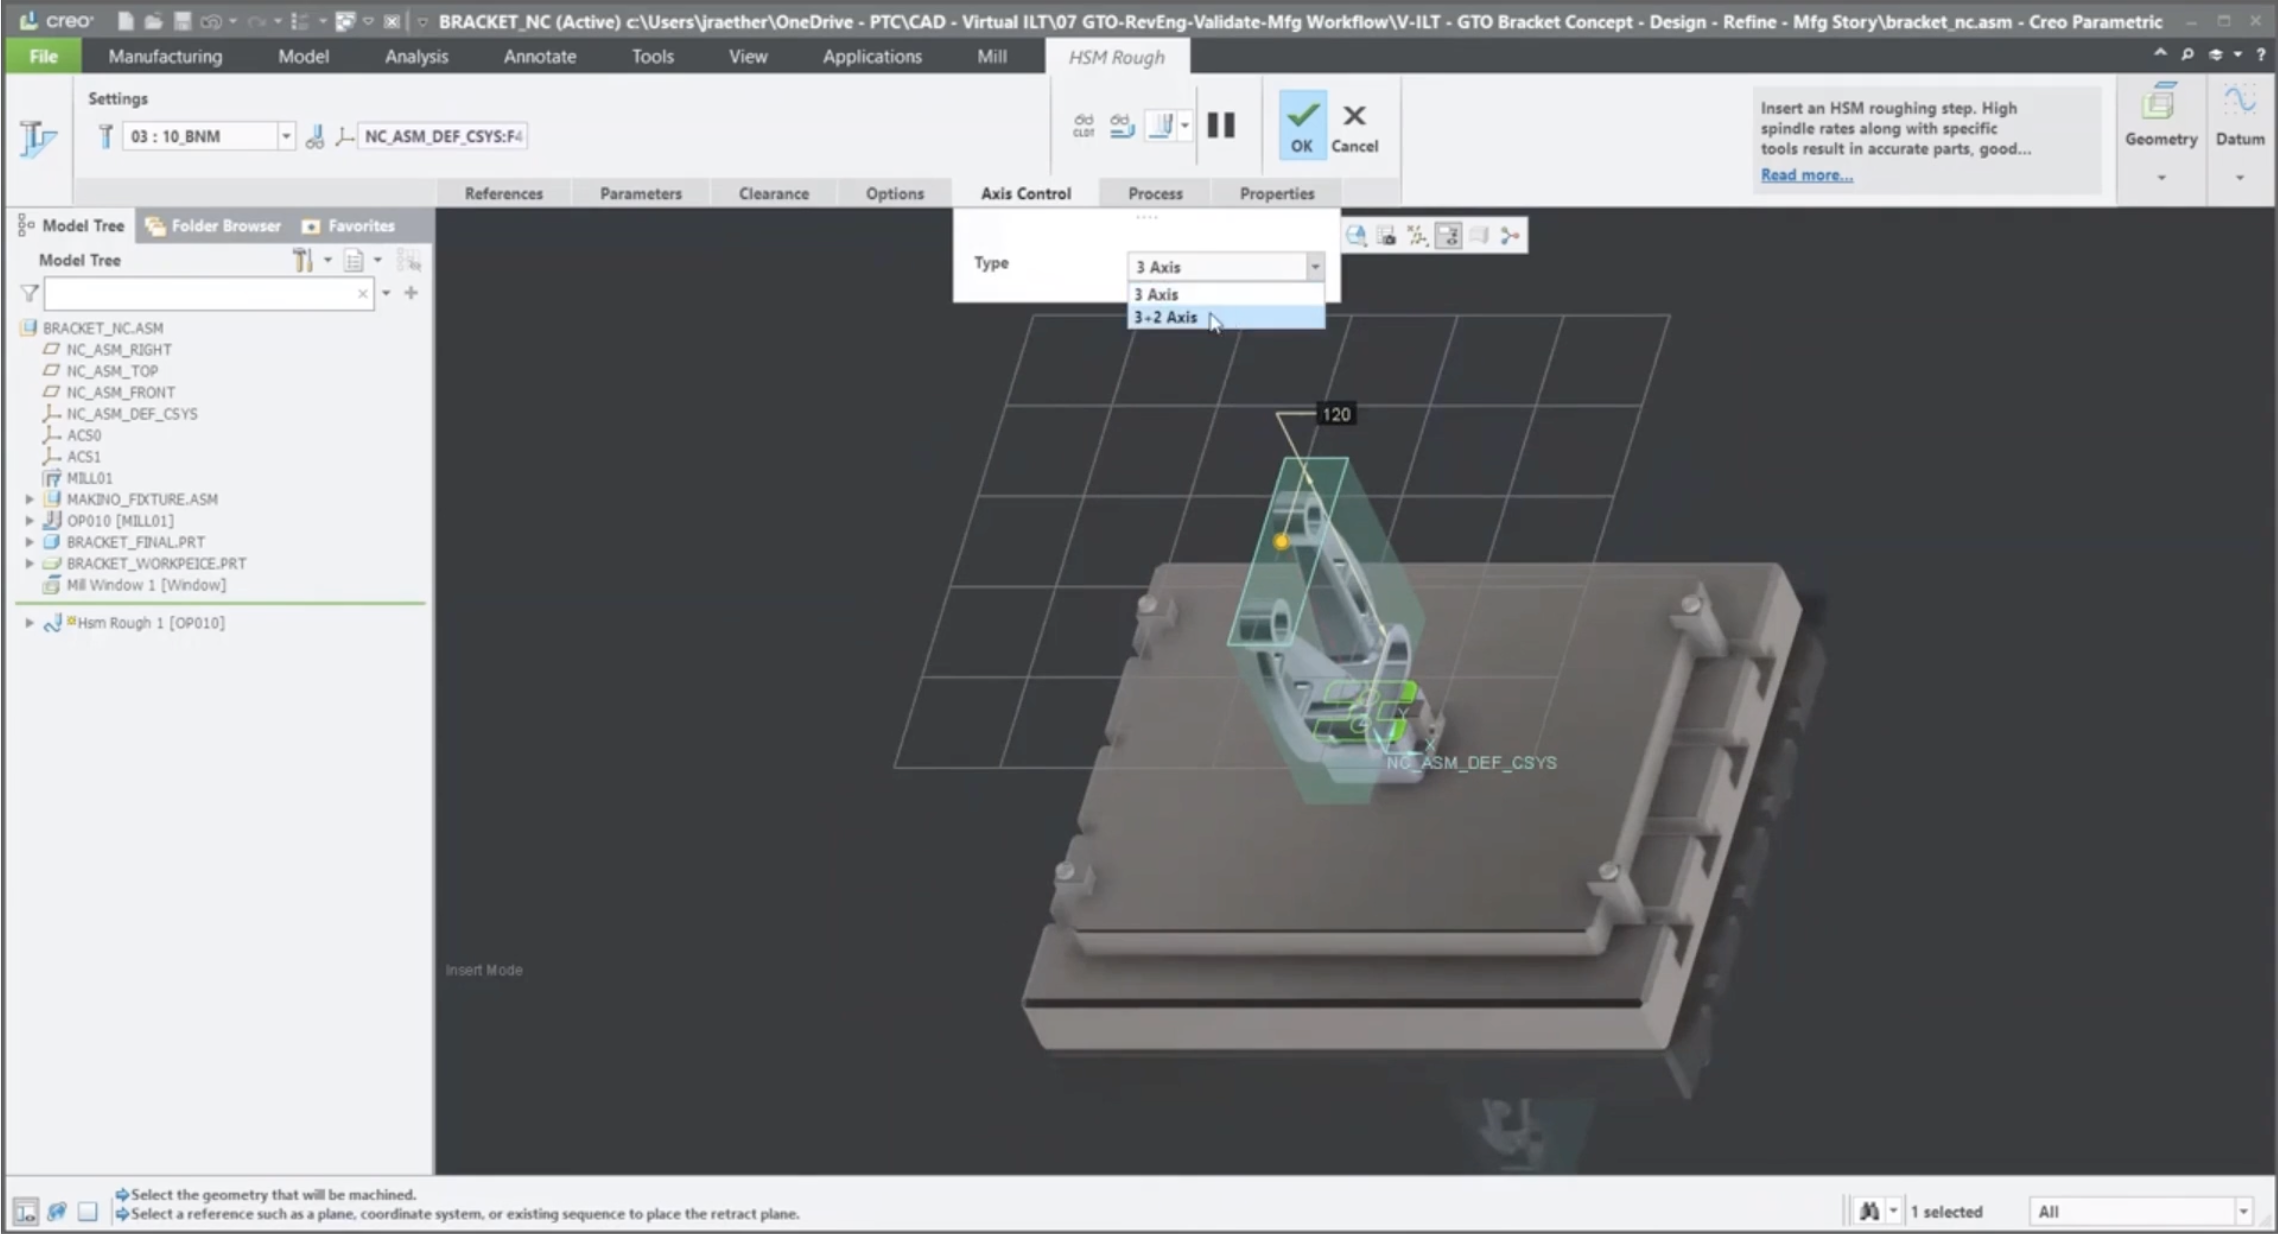
Task: Click the 120 retract distance value label
Action: pos(1336,414)
